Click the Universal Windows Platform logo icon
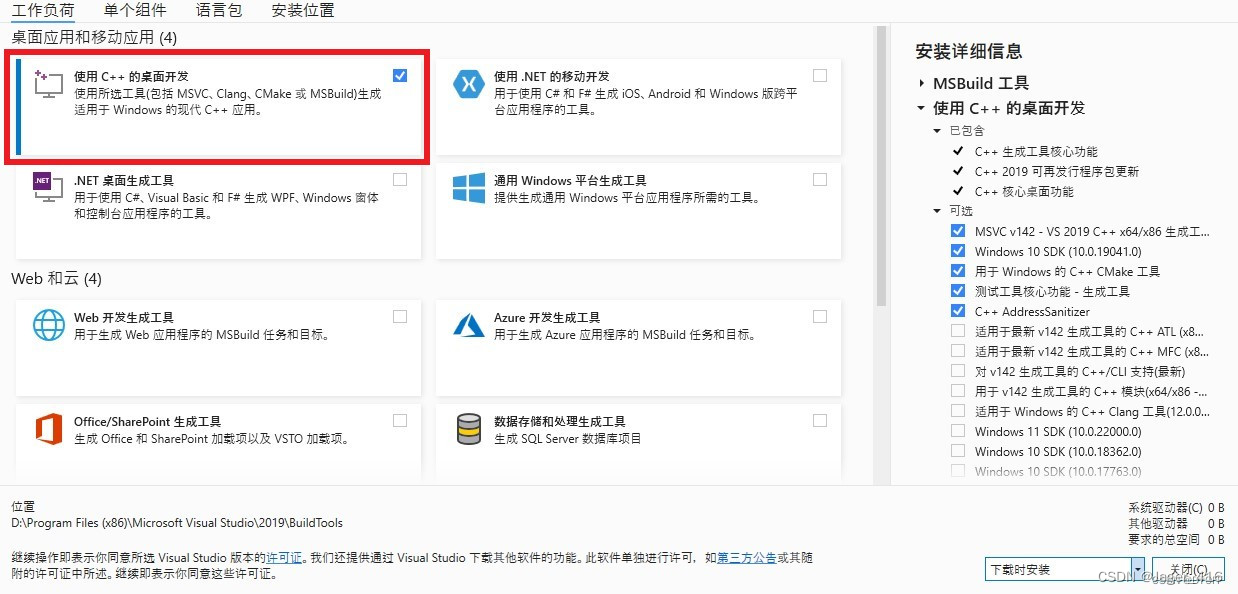1238x594 pixels. 468,188
